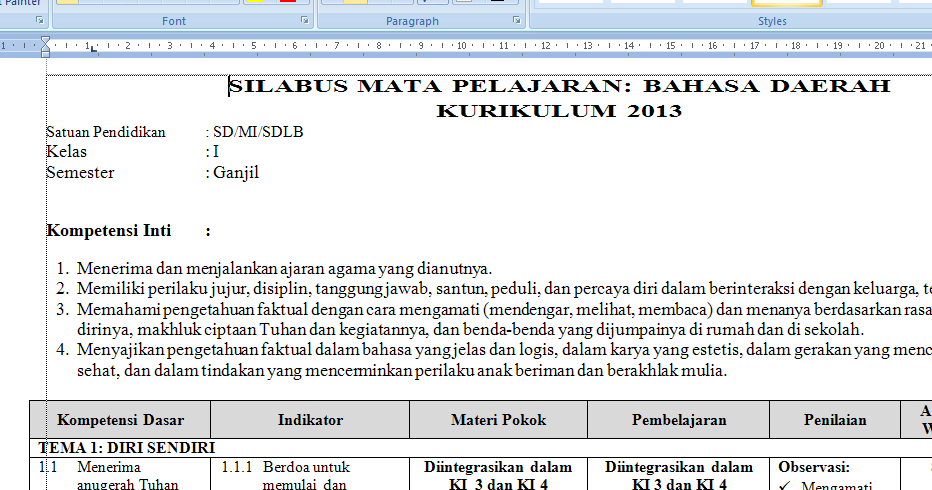The height and width of the screenshot is (490, 932).
Task: Click the 'Satuan Pendidikan' label
Action: pyautogui.click(x=106, y=132)
